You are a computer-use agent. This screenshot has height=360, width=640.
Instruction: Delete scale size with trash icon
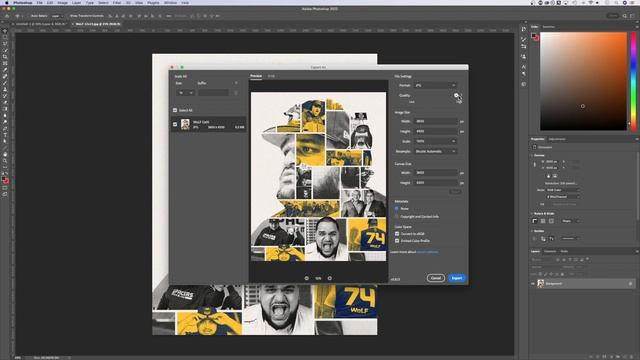pos(236,93)
